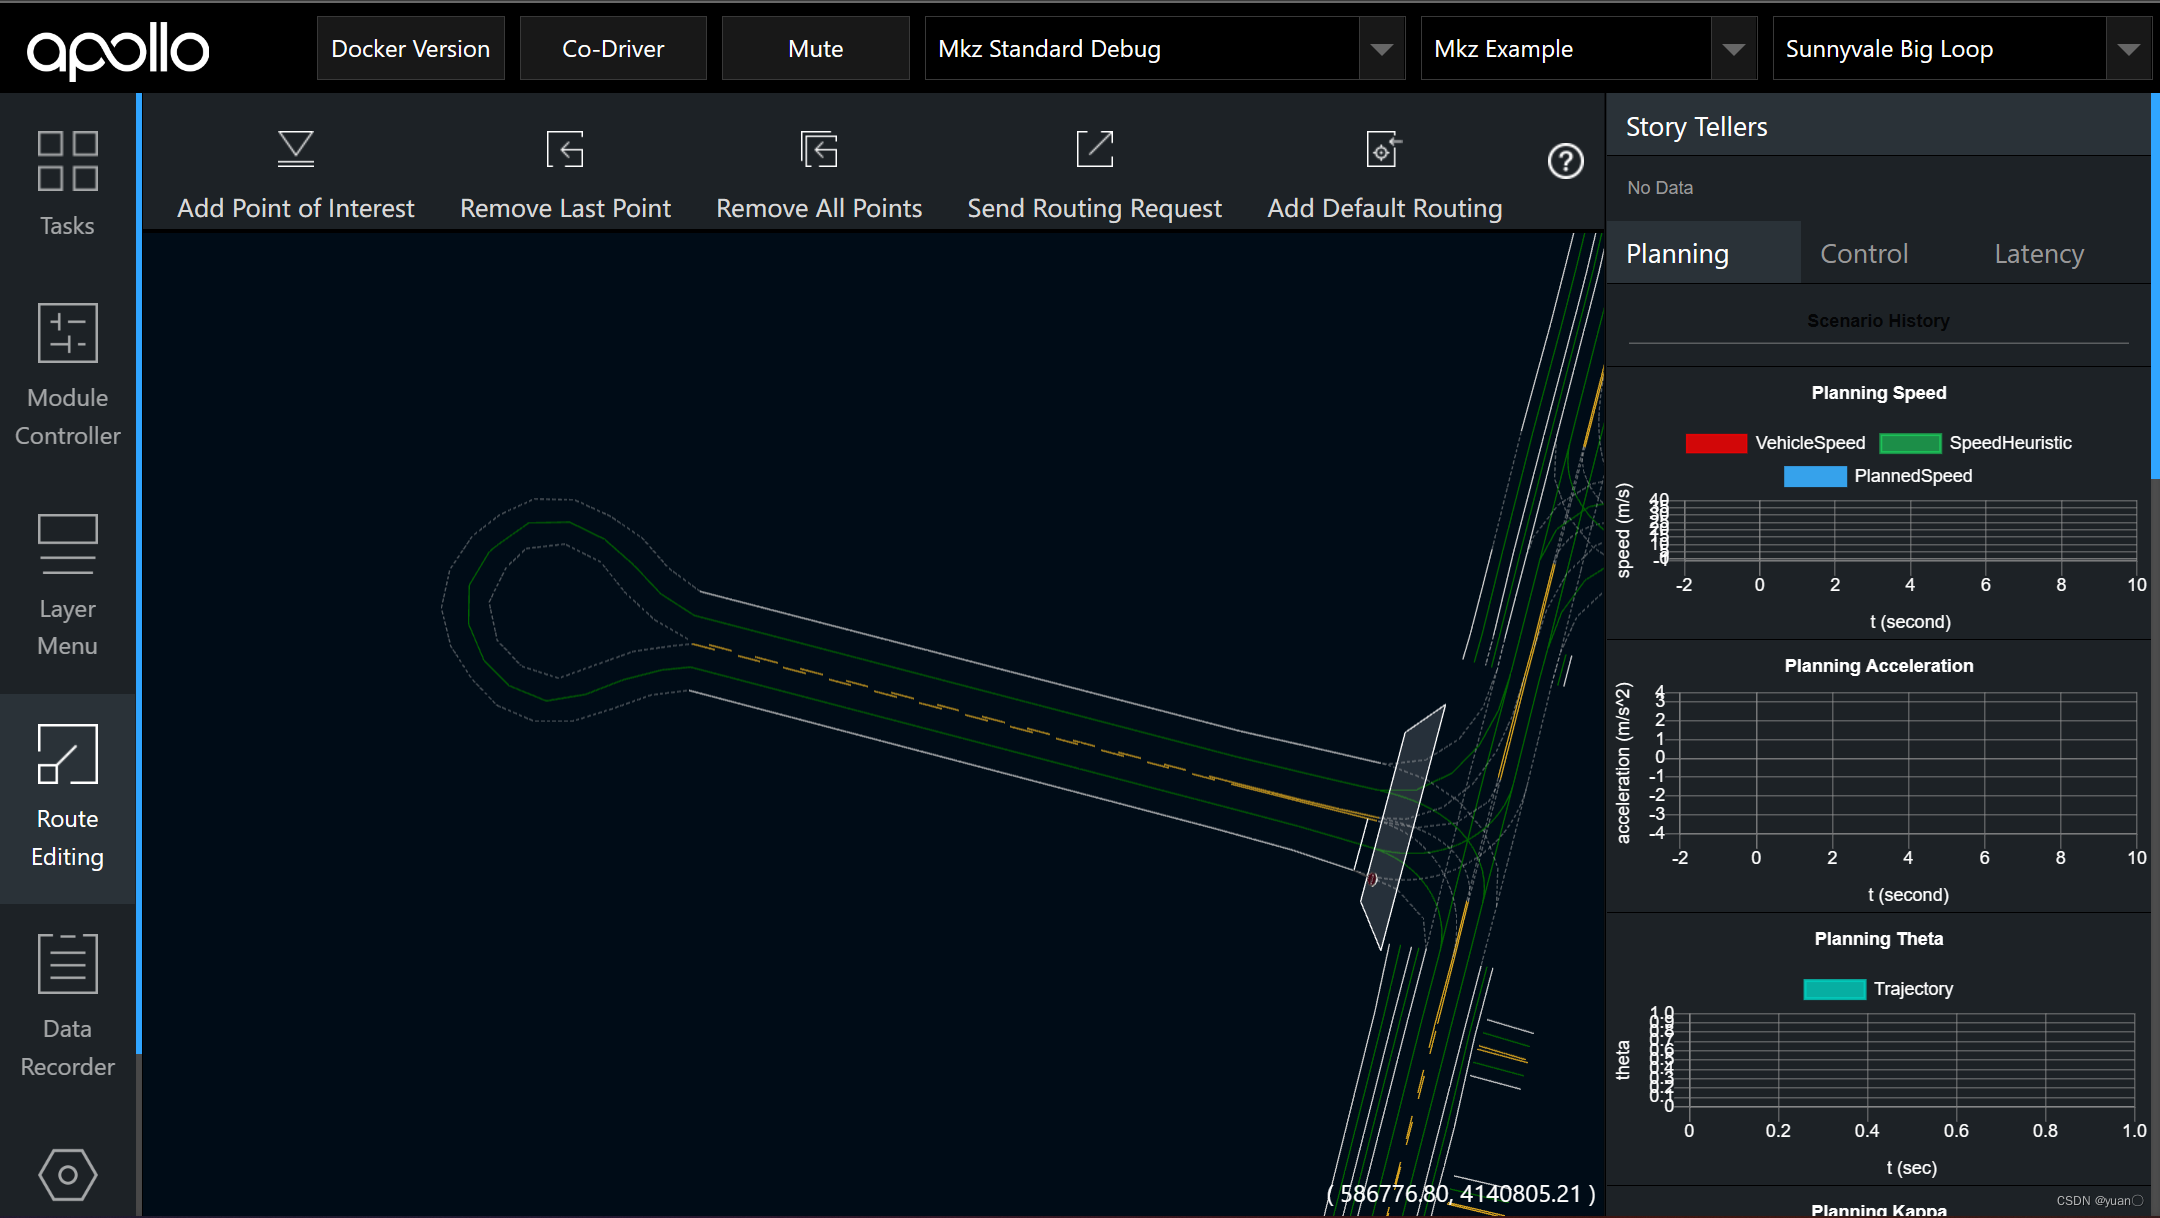
Task: Click the Send Routing Request icon
Action: (x=1094, y=149)
